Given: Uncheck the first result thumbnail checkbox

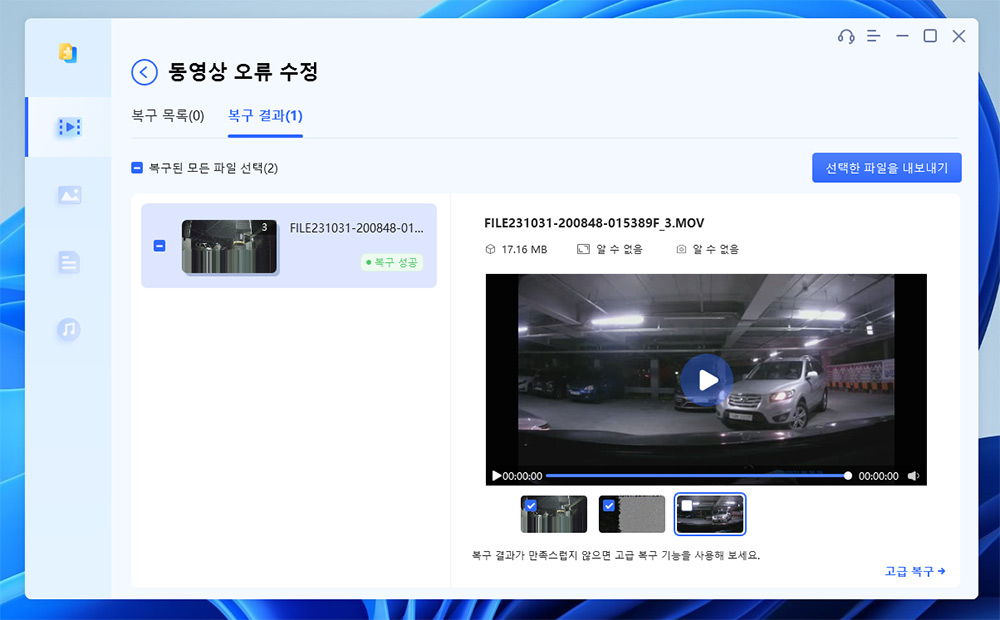Looking at the screenshot, I should point(531,505).
